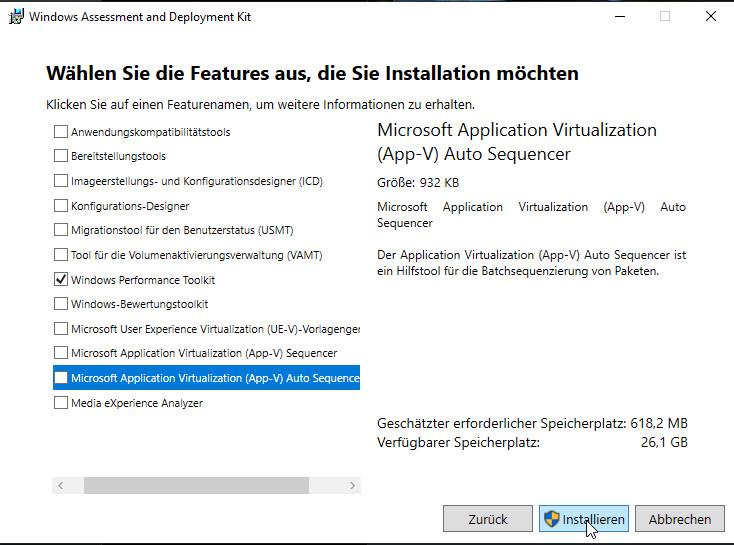Toggle Konfigurations-Designer checkbox
The image size is (734, 545).
click(x=61, y=206)
